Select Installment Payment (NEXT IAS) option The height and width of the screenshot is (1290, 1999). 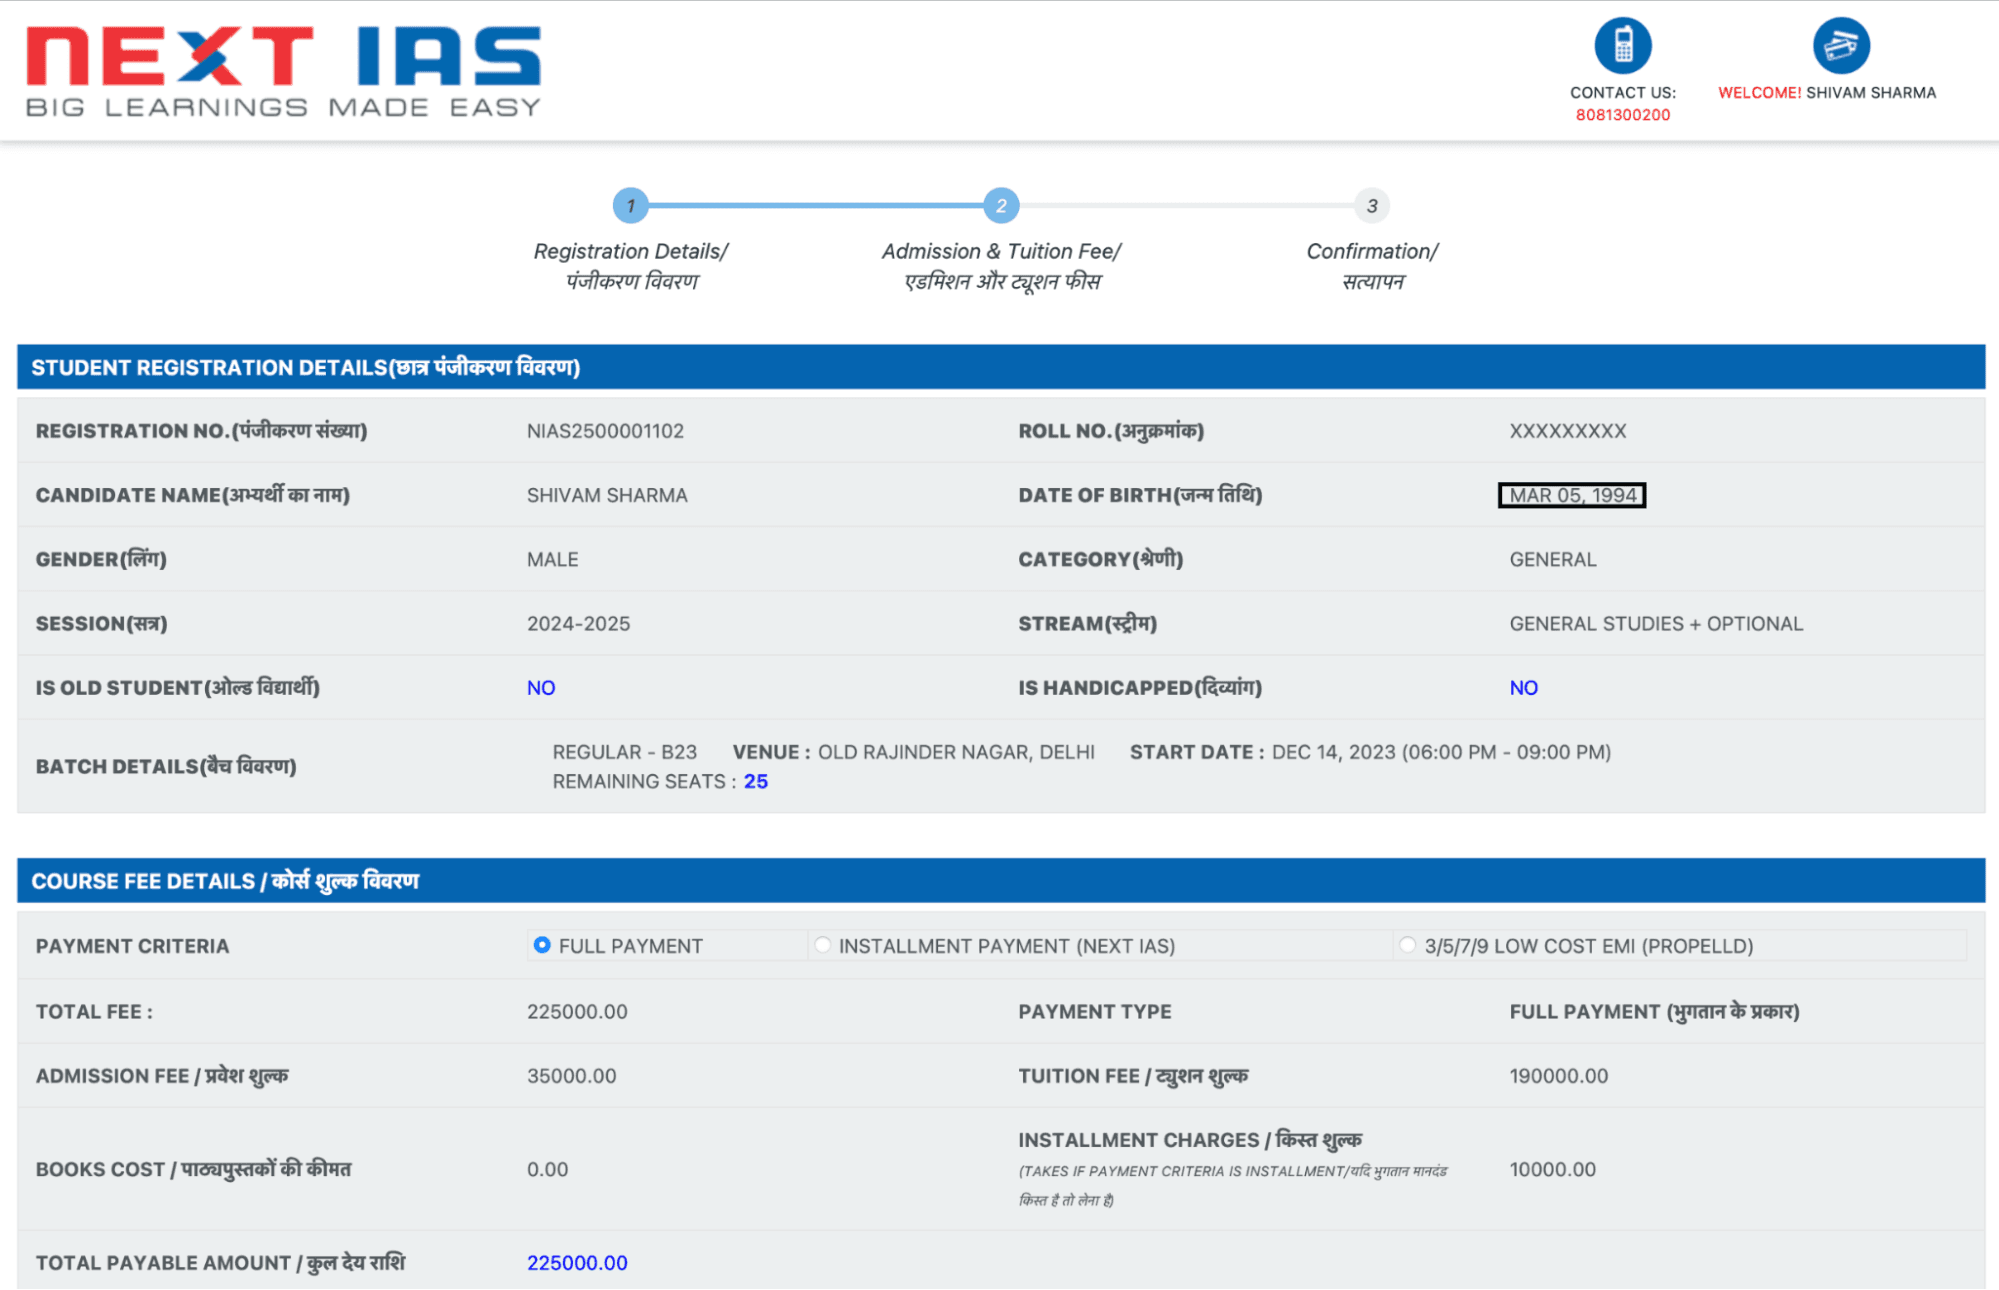point(822,945)
